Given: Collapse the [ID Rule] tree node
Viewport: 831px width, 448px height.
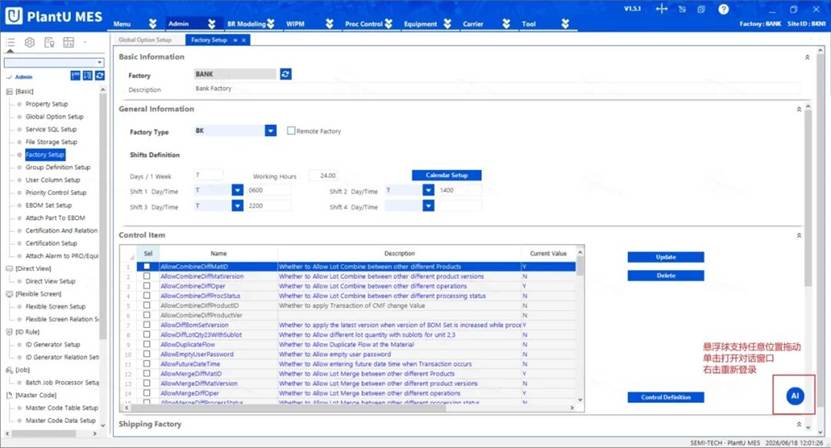Looking at the screenshot, I should coord(9,332).
